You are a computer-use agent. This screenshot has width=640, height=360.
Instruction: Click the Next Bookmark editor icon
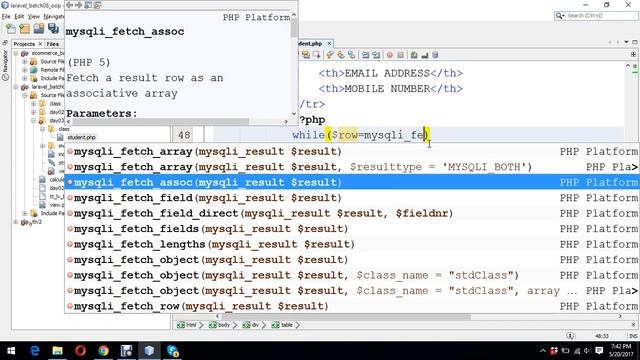[x=340, y=55]
